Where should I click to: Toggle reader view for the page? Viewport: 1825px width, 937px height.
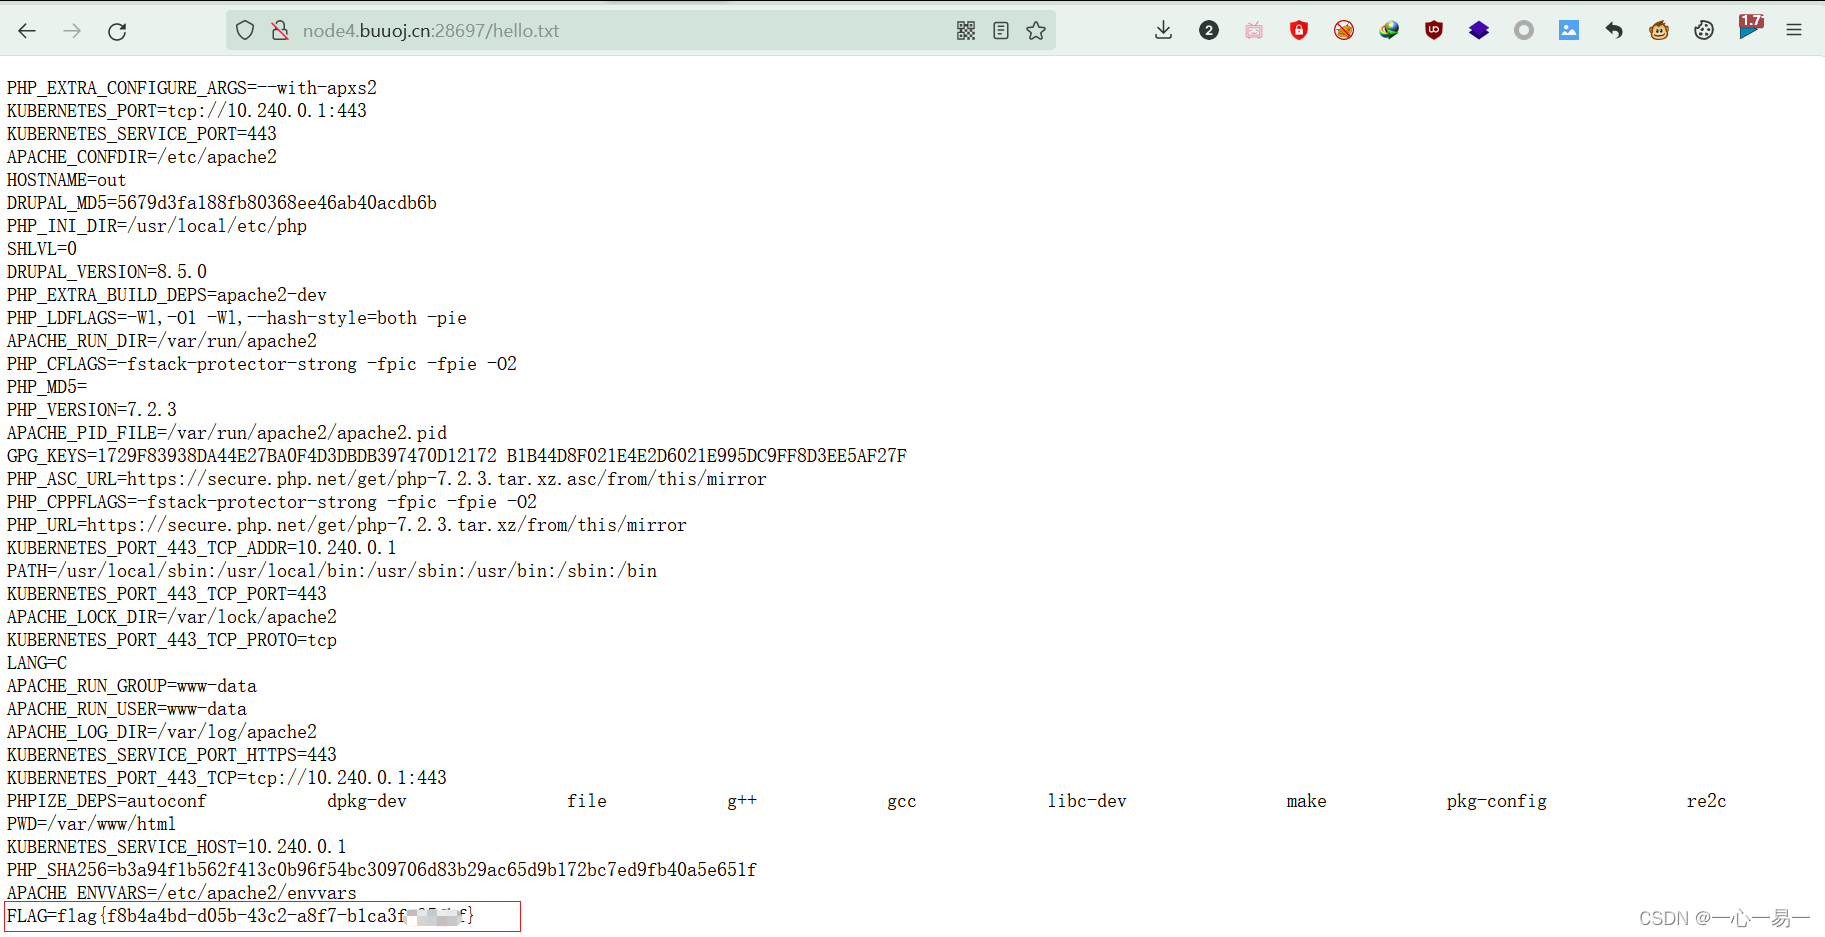click(x=1001, y=31)
